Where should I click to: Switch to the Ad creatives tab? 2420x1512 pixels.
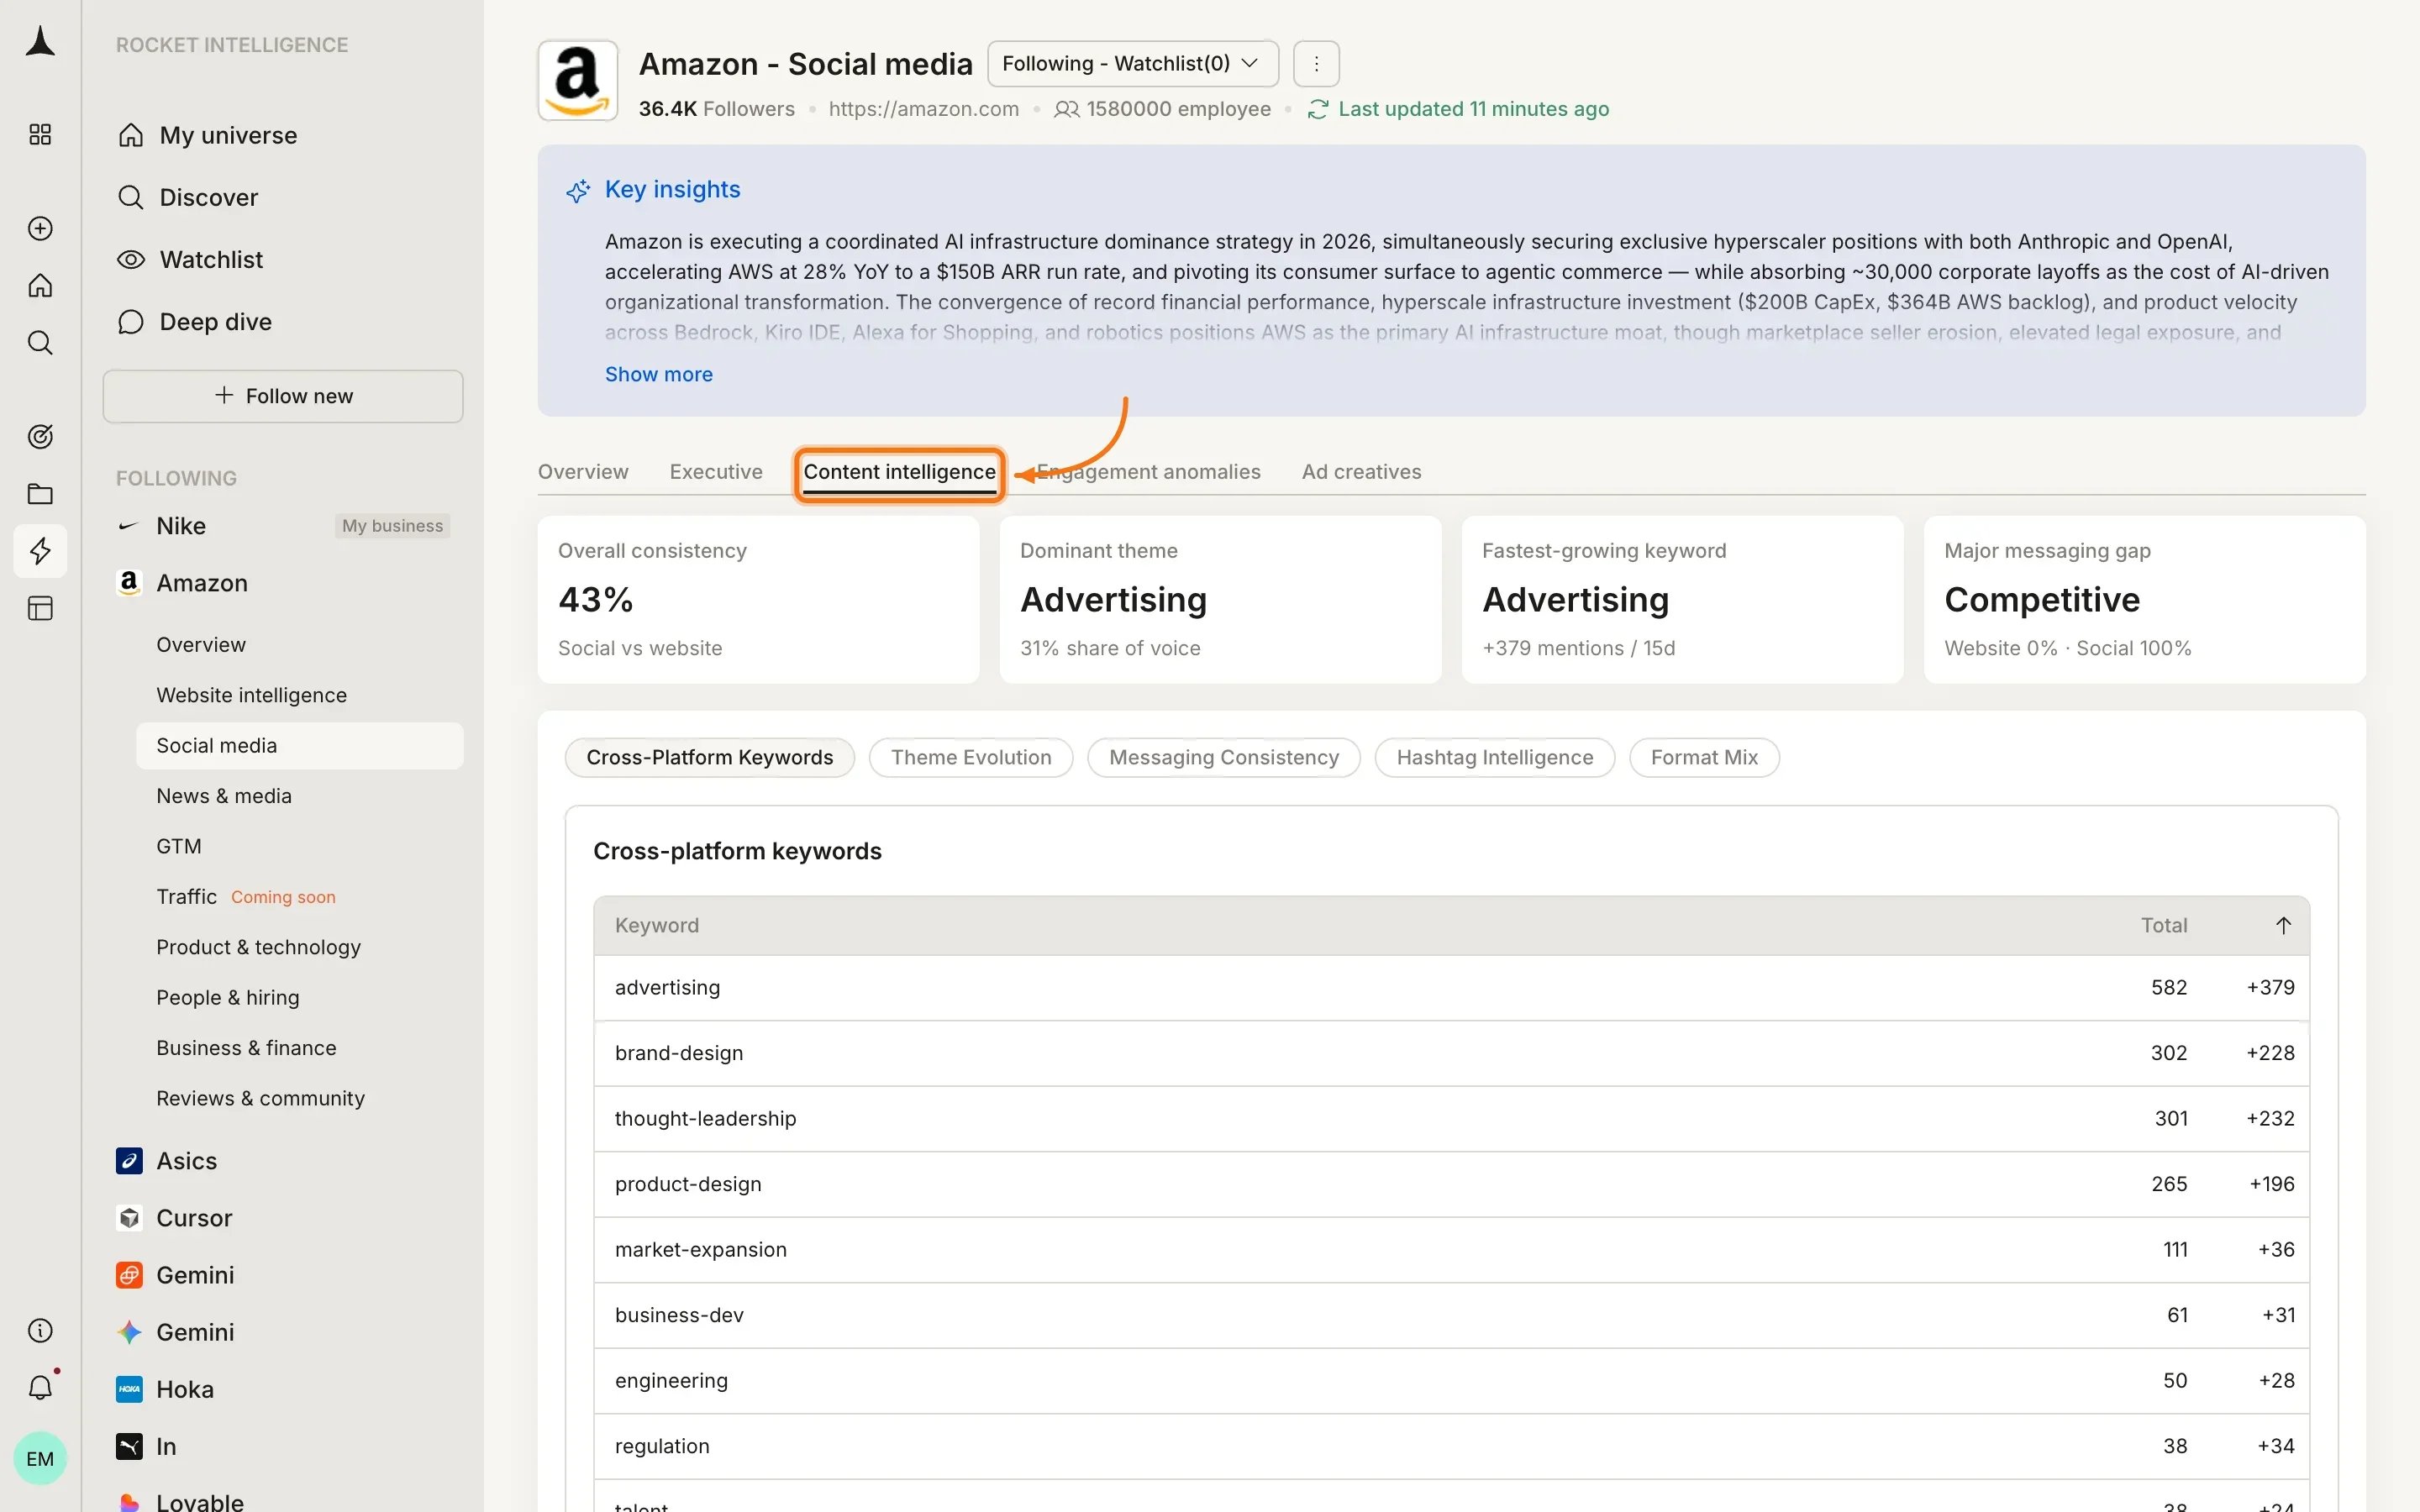click(x=1361, y=472)
